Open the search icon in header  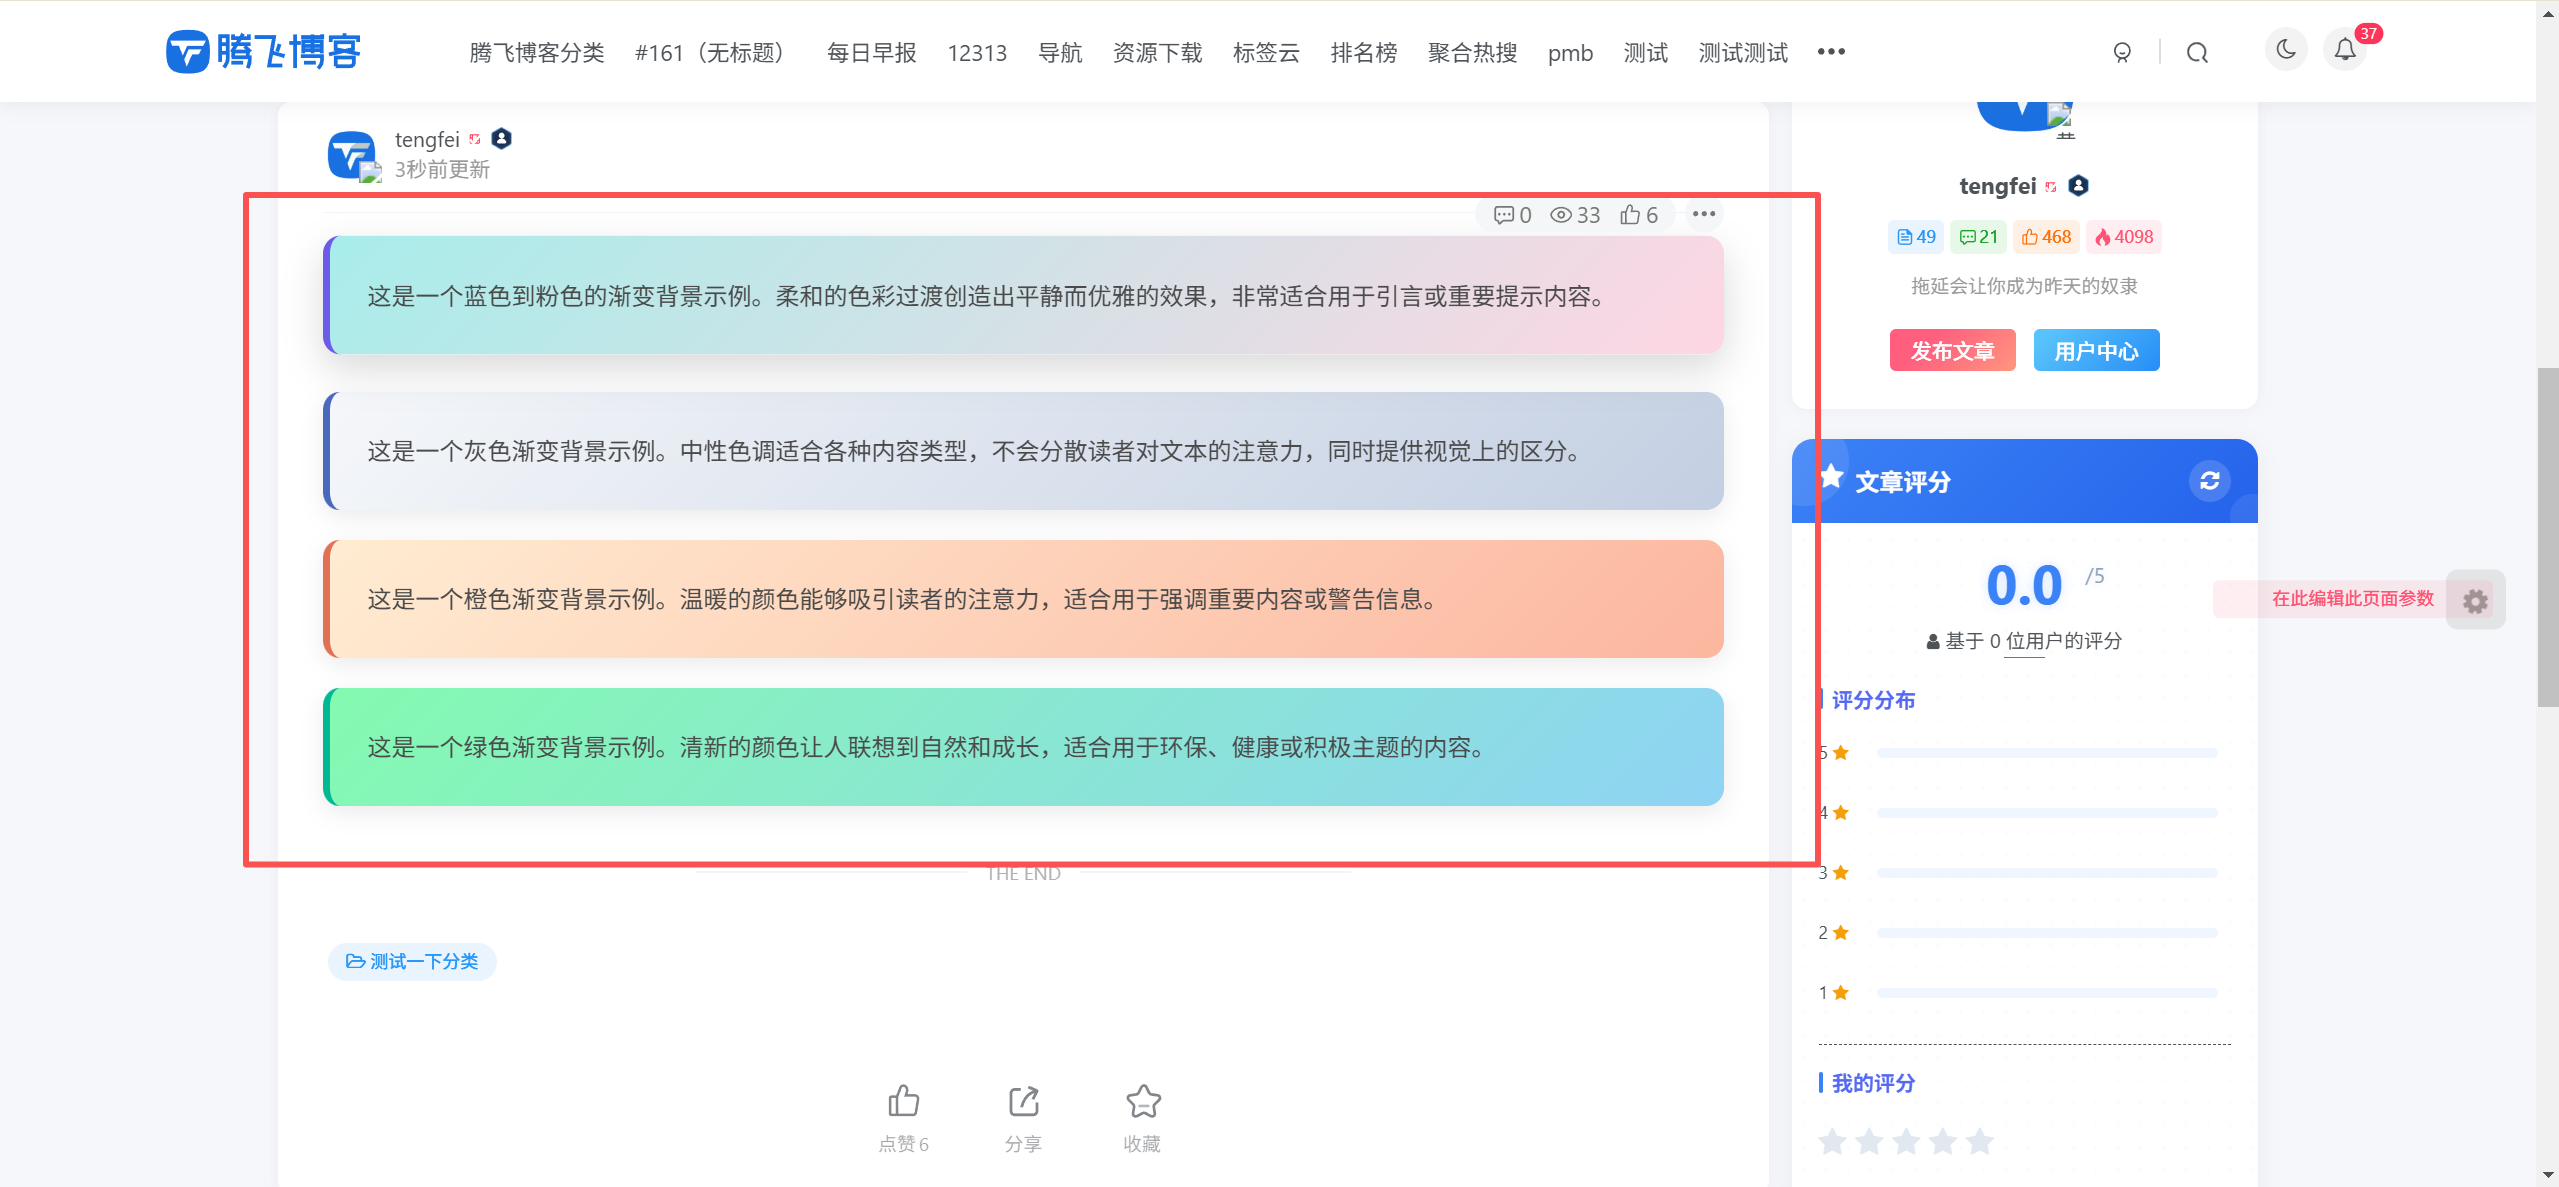[x=2196, y=53]
